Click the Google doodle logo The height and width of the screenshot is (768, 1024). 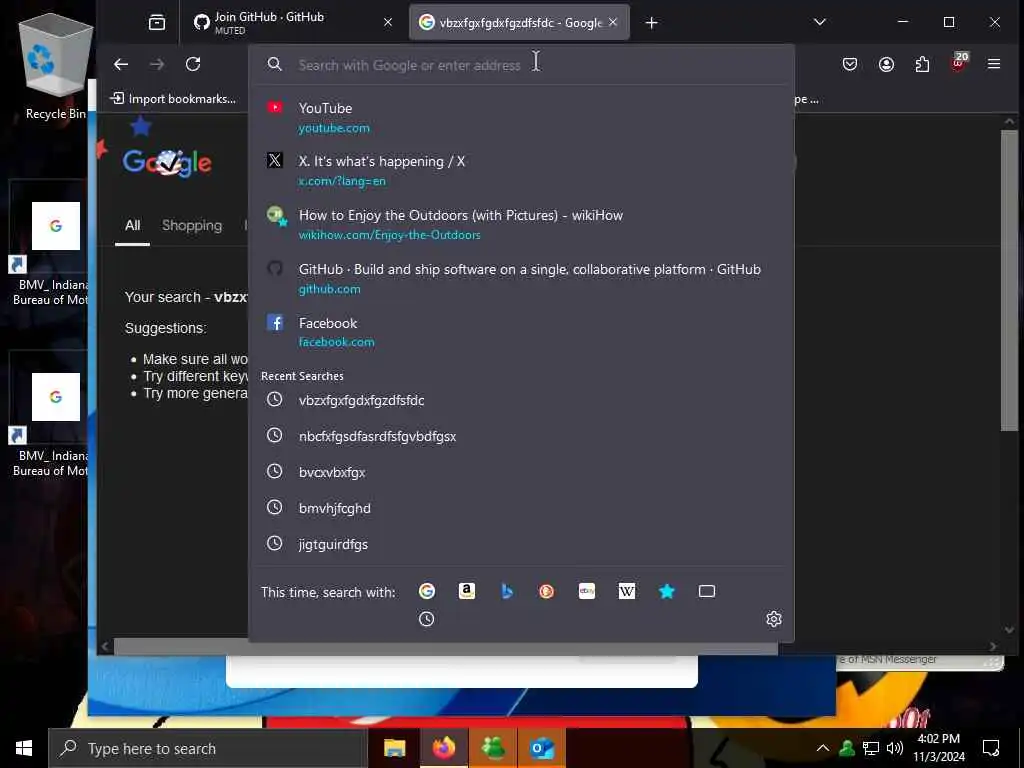(x=167, y=162)
